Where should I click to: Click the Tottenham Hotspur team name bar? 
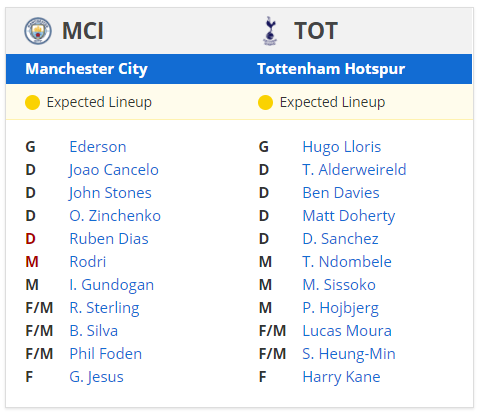click(x=331, y=69)
